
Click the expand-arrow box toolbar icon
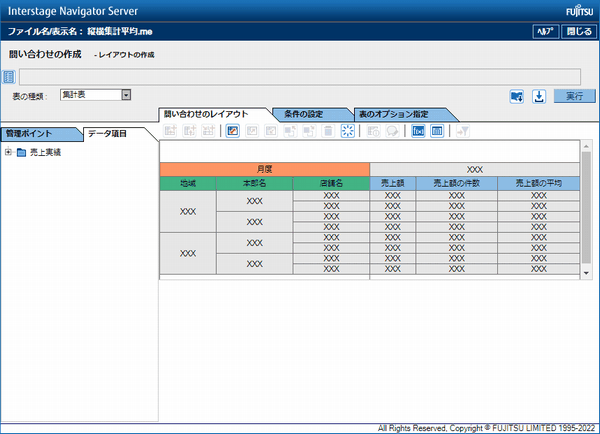pyautogui.click(x=252, y=131)
